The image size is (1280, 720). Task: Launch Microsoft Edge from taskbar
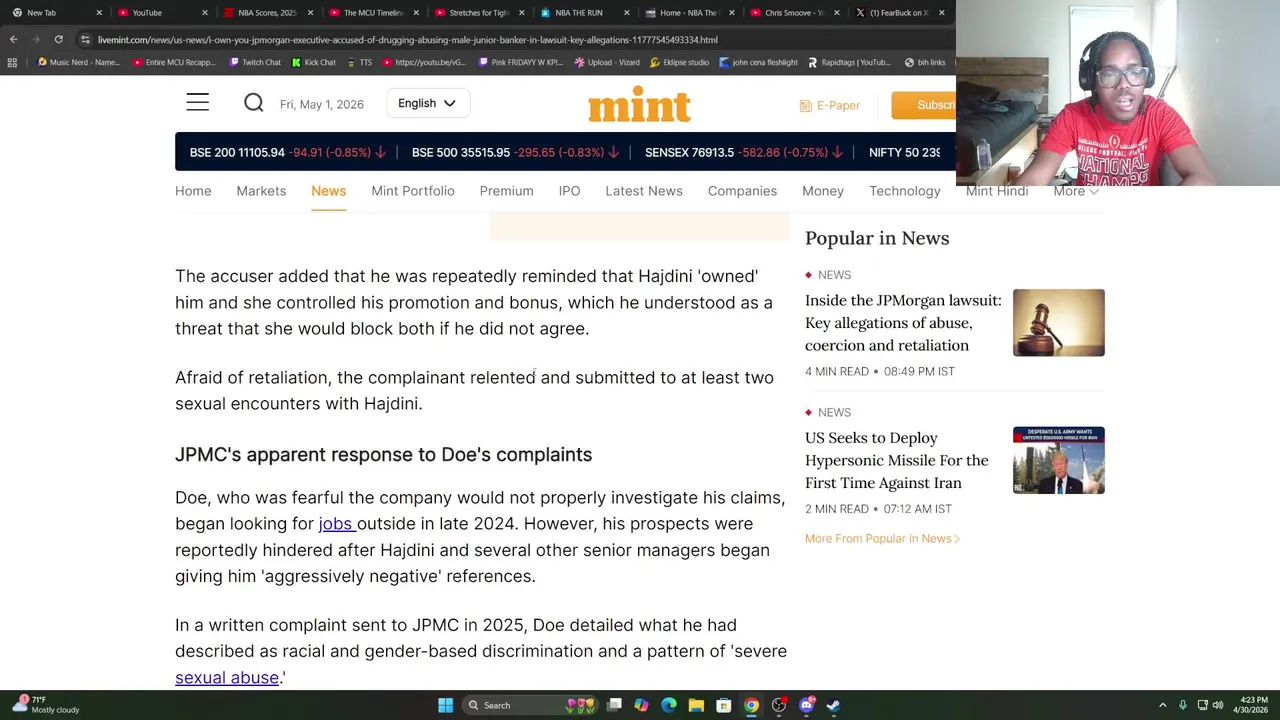pyautogui.click(x=668, y=705)
